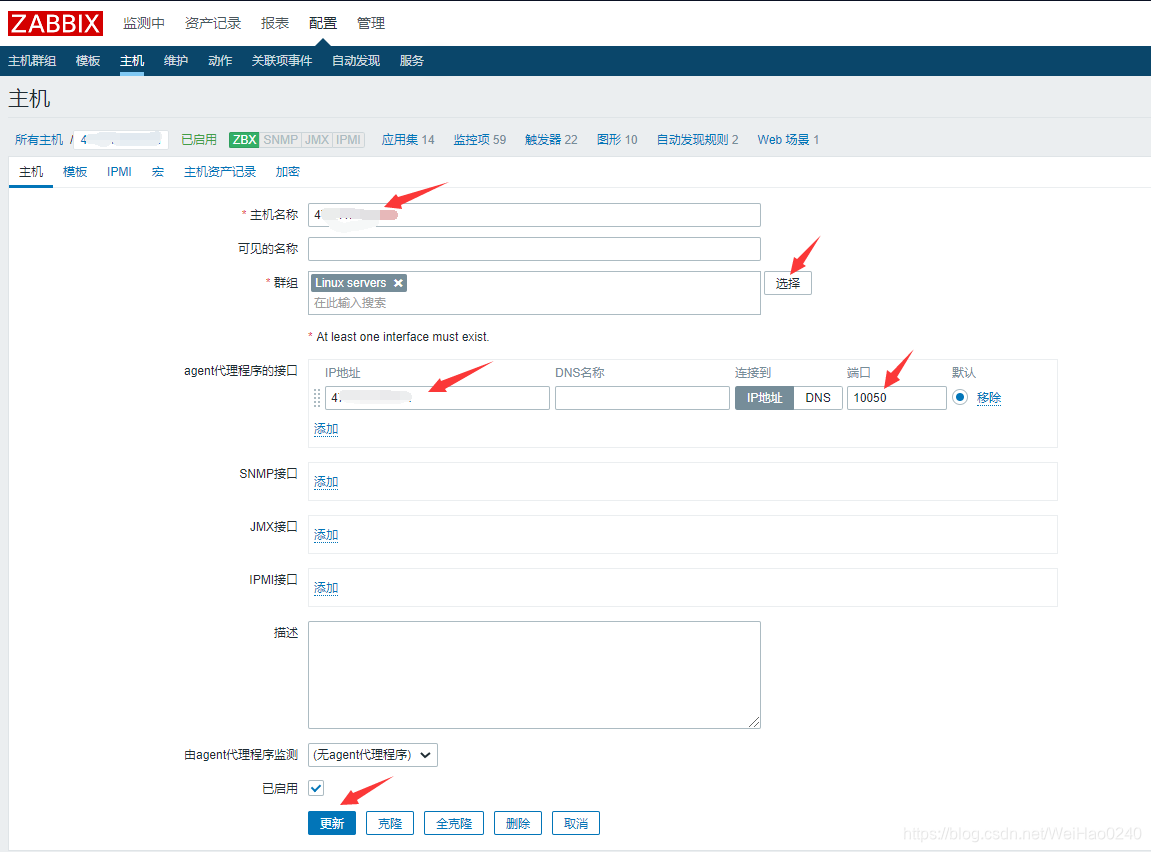Focus the group search field 在此输入搜索

(x=534, y=303)
